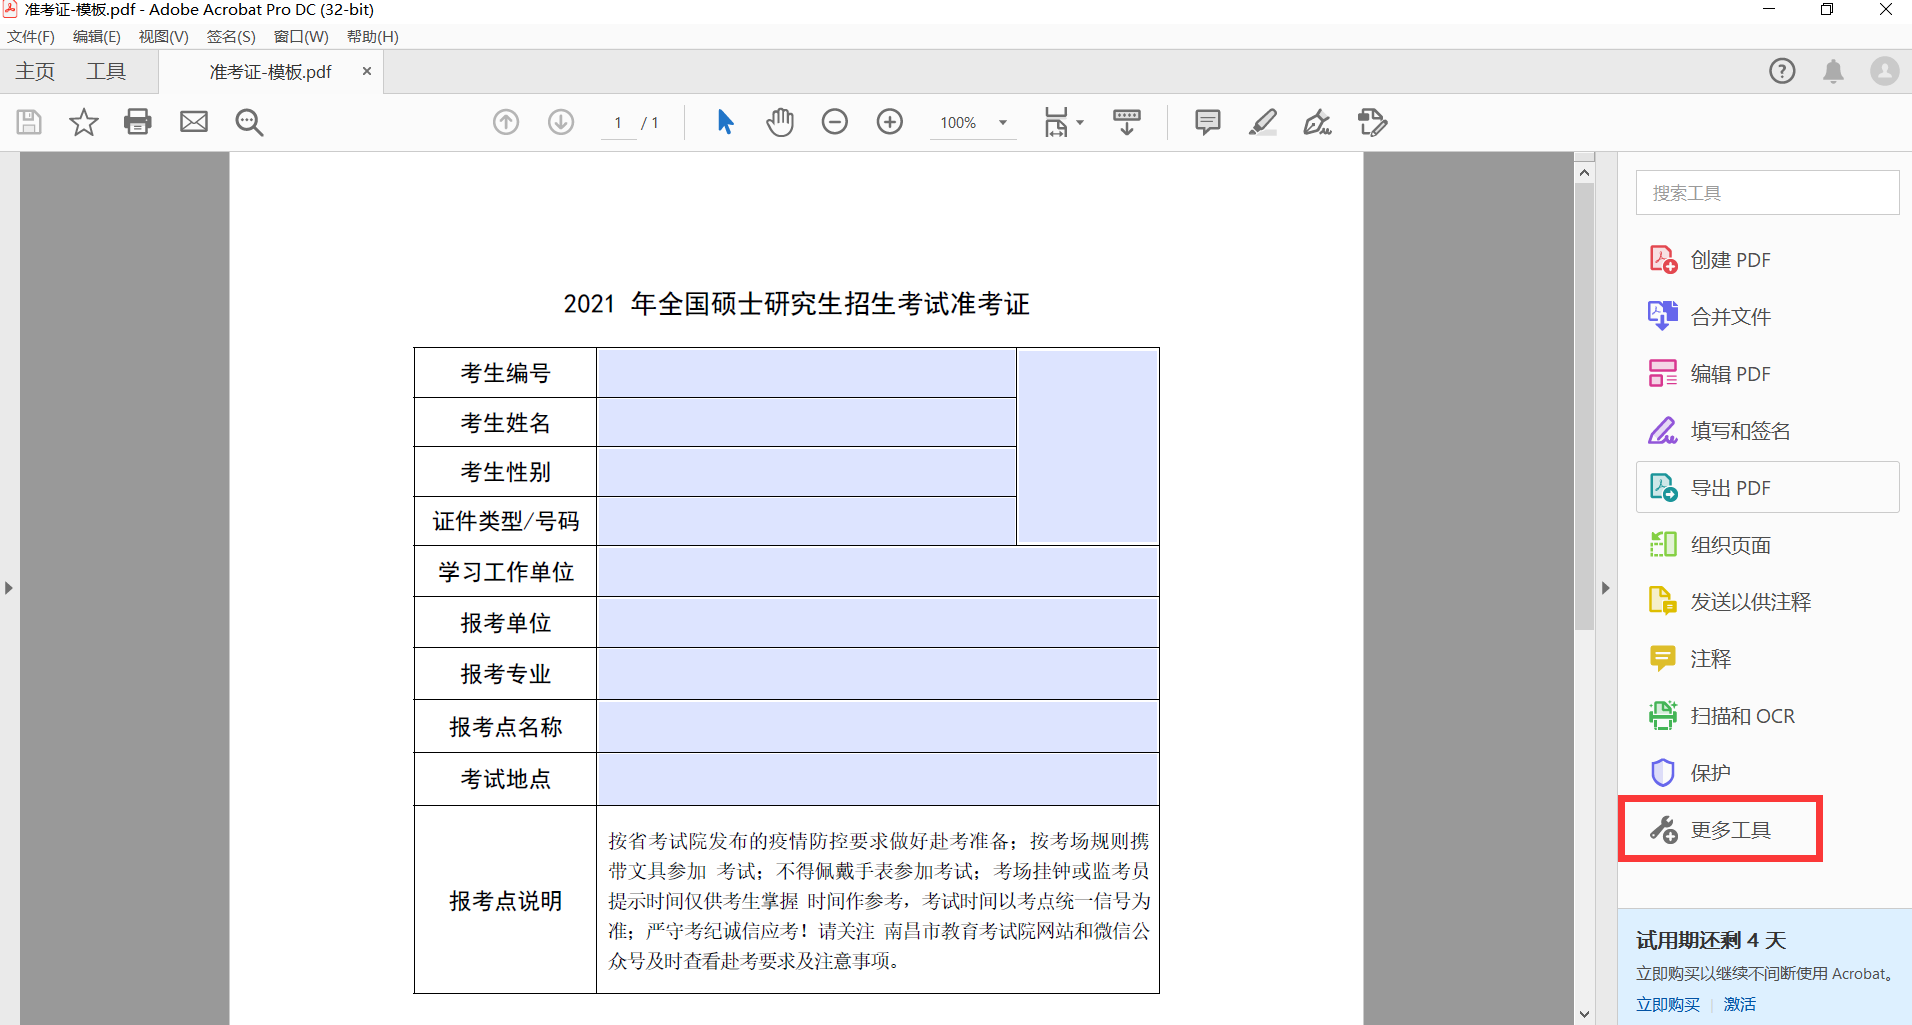Star the document as a favorite
The height and width of the screenshot is (1025, 1912).
click(84, 122)
